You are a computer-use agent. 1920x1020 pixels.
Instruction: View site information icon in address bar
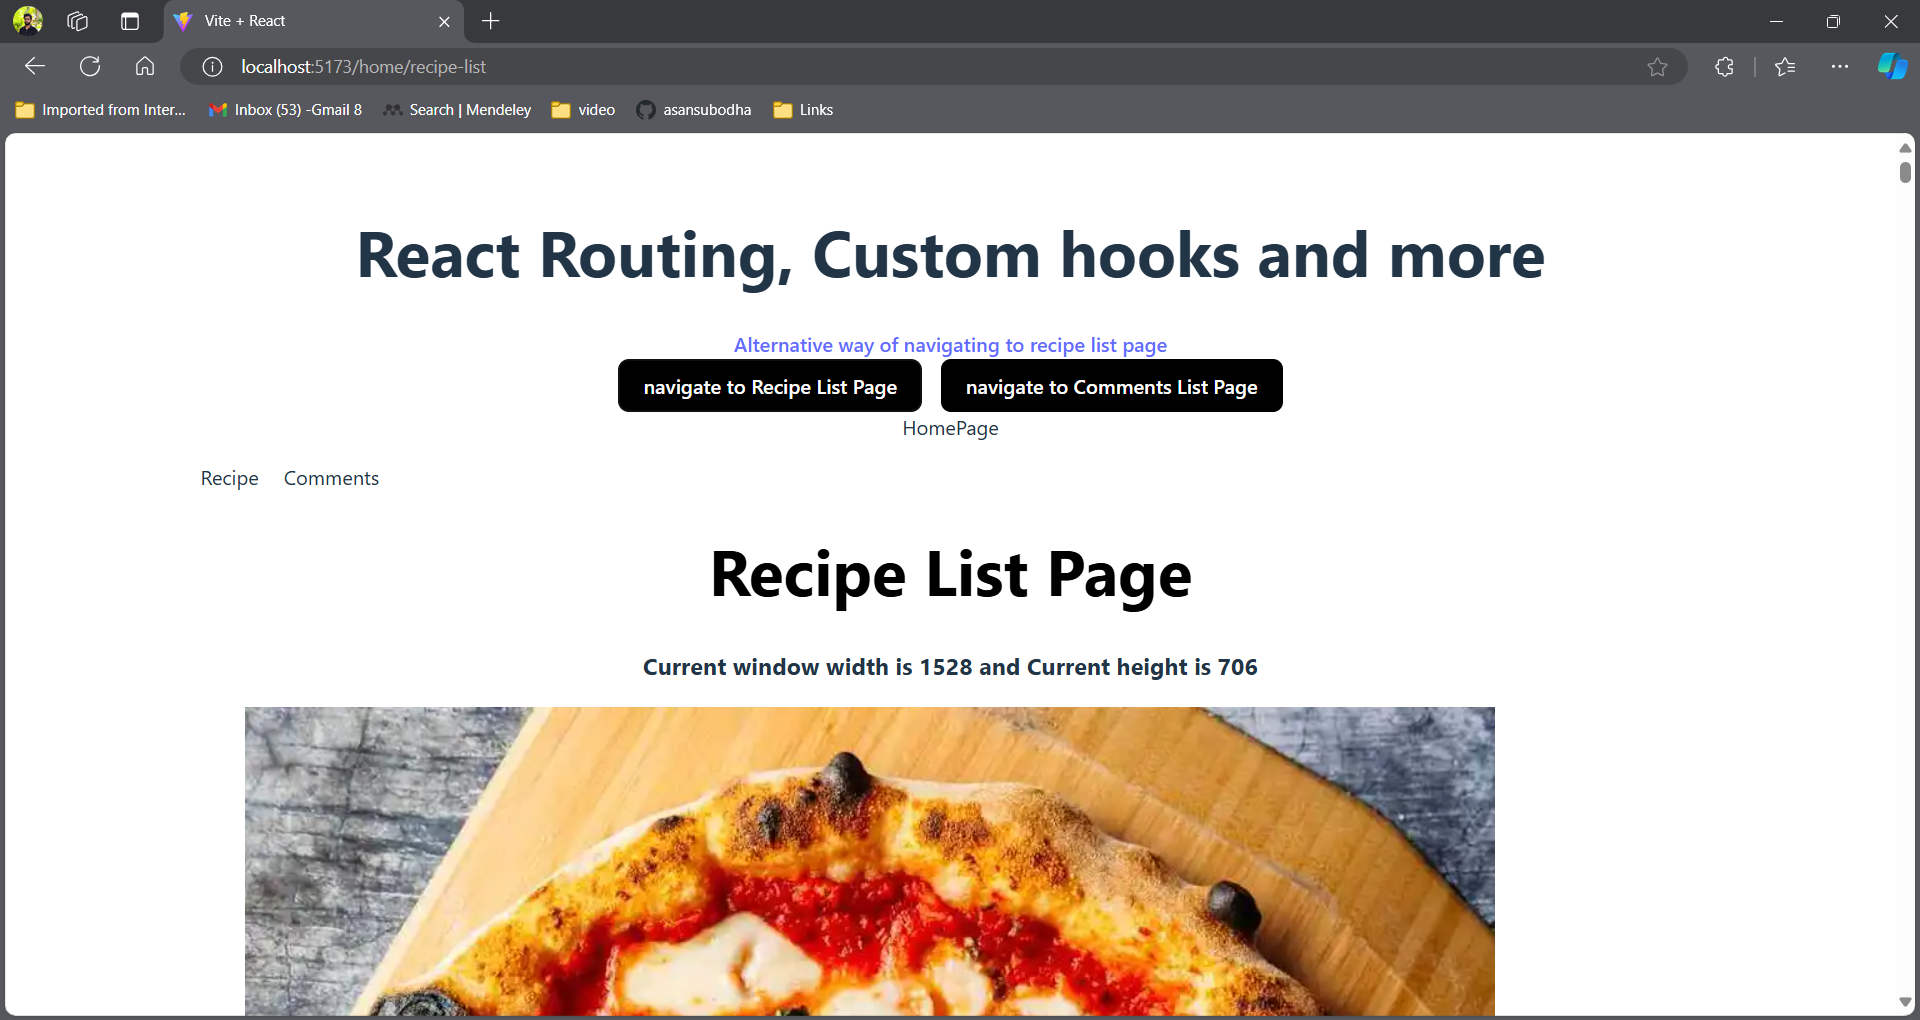[212, 67]
